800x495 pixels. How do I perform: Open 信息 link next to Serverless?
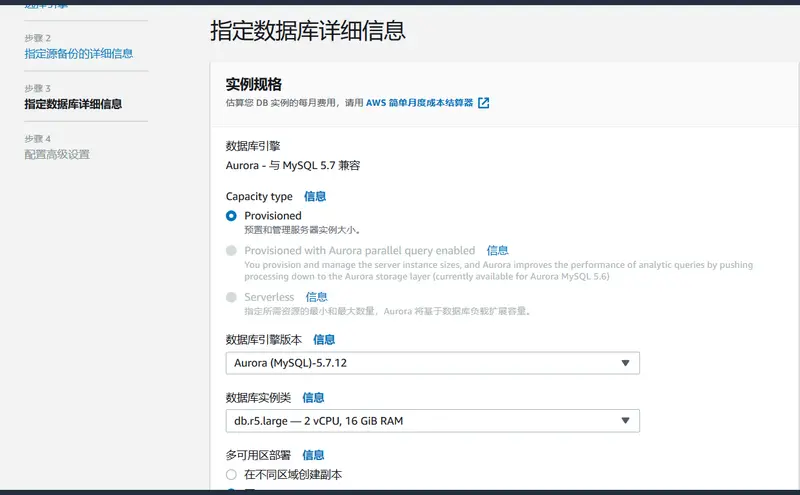pos(316,297)
